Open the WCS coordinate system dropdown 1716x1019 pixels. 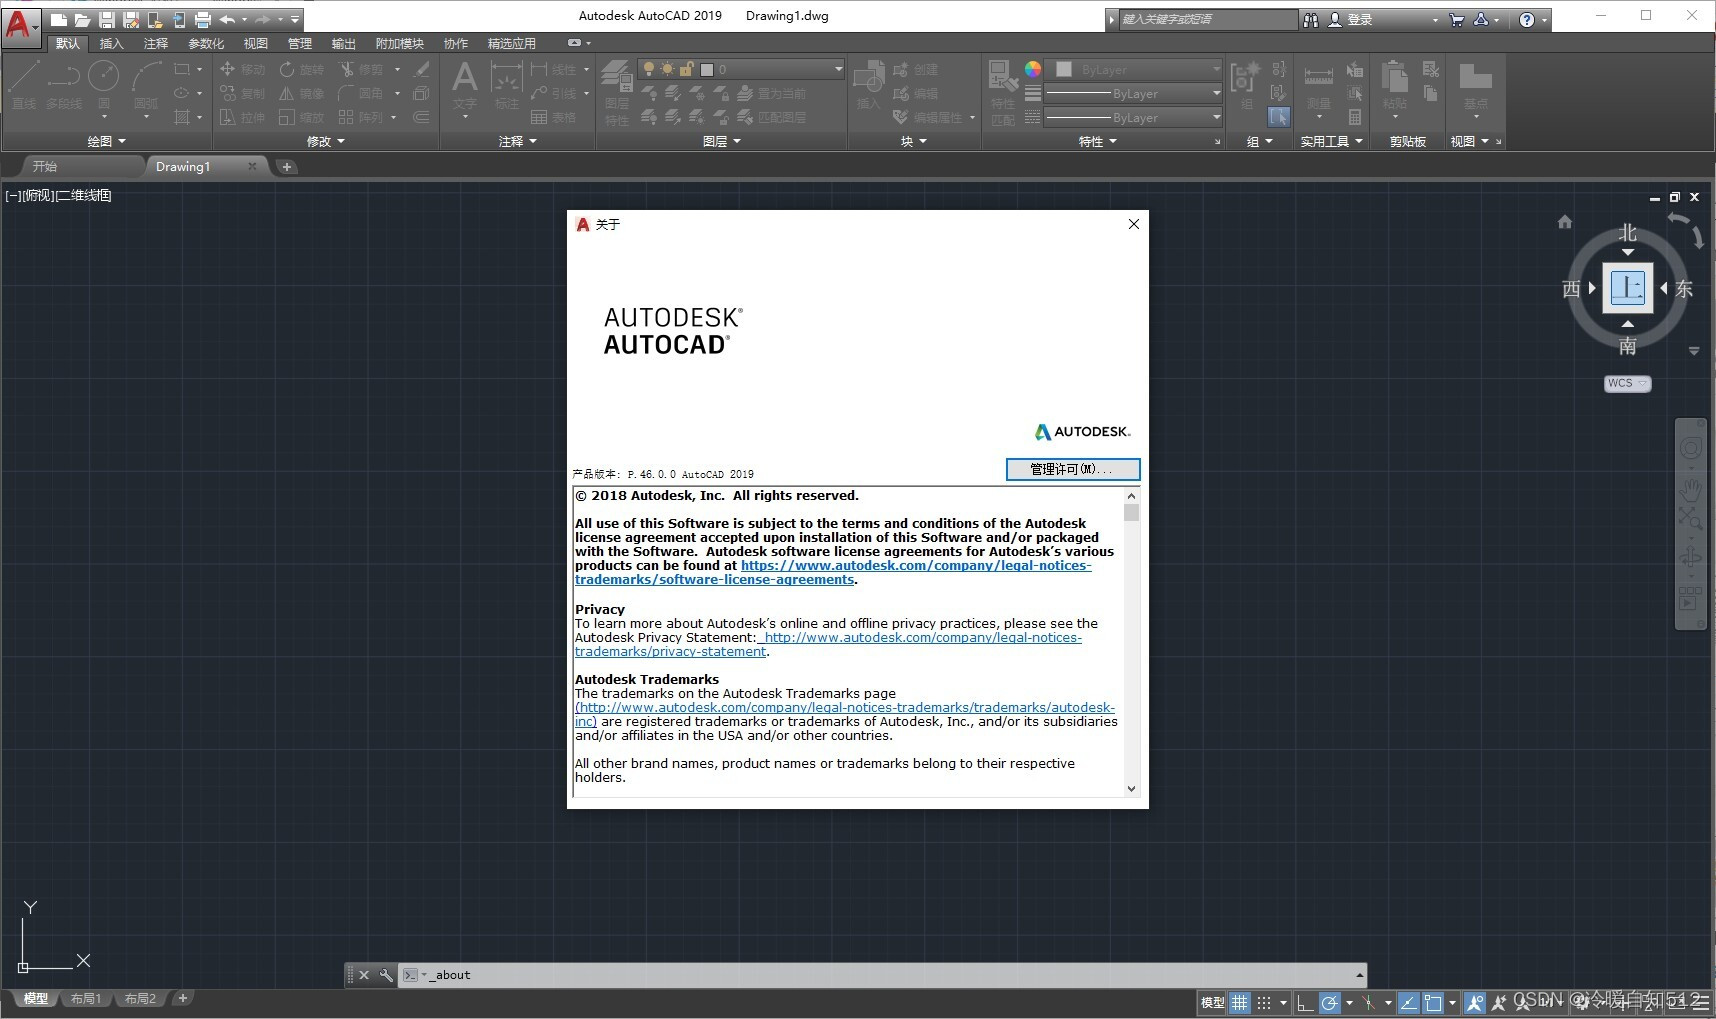[1627, 383]
